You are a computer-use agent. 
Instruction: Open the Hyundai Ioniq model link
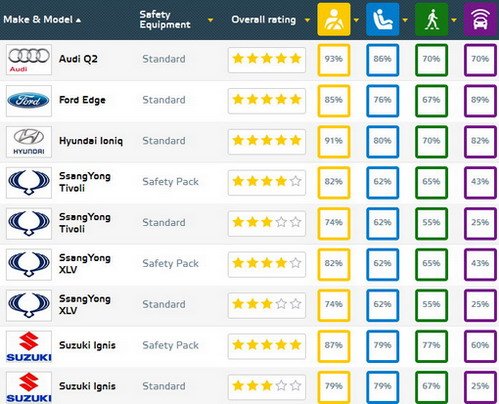(x=91, y=141)
